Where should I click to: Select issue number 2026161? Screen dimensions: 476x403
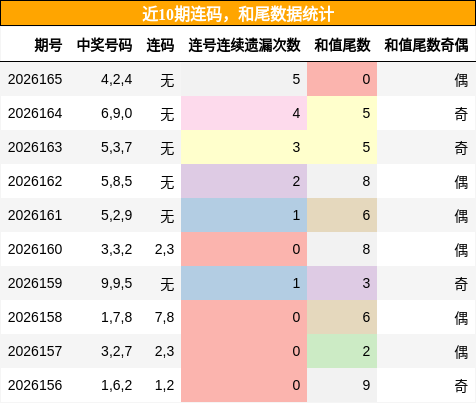pos(35,215)
